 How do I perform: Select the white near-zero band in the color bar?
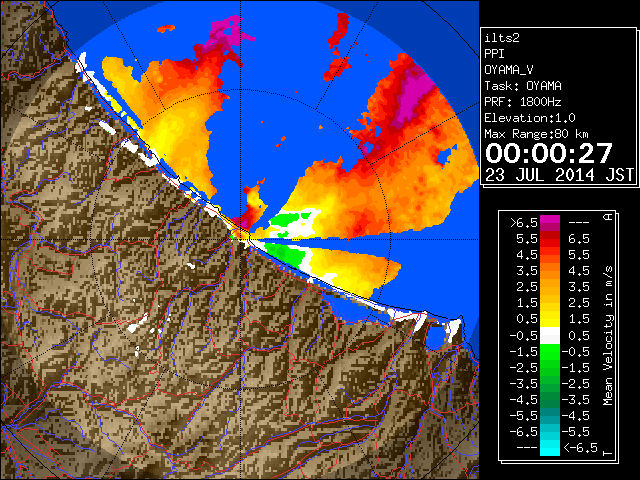[x=550, y=336]
